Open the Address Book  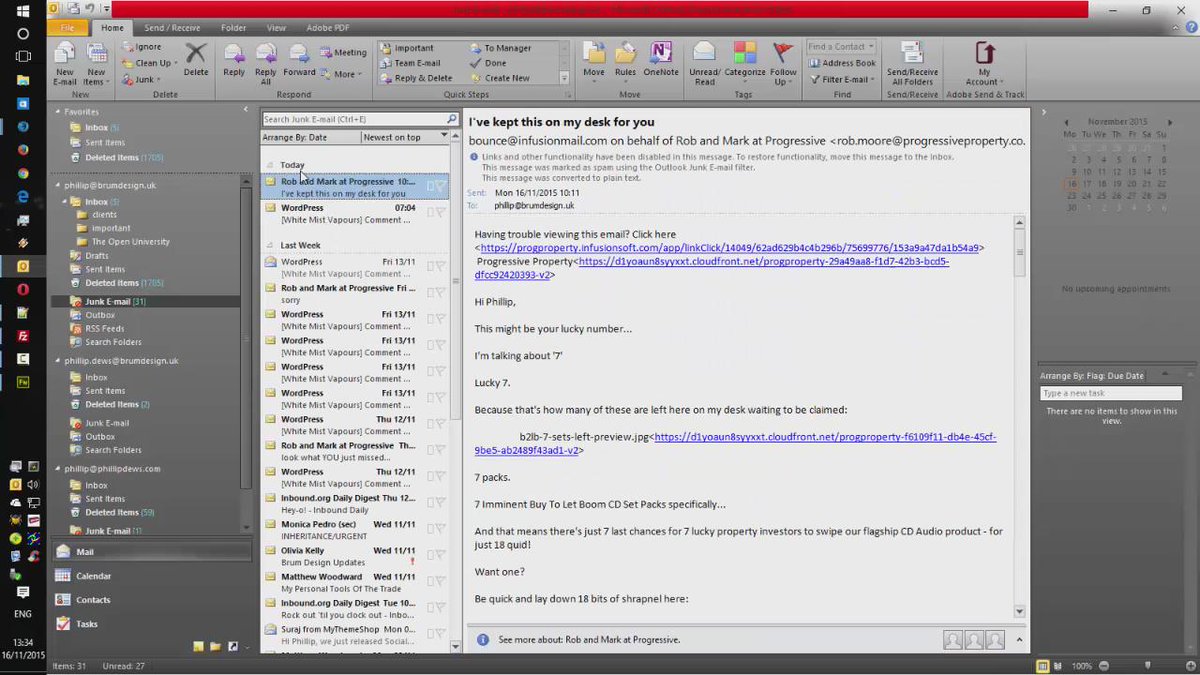pyautogui.click(x=841, y=63)
